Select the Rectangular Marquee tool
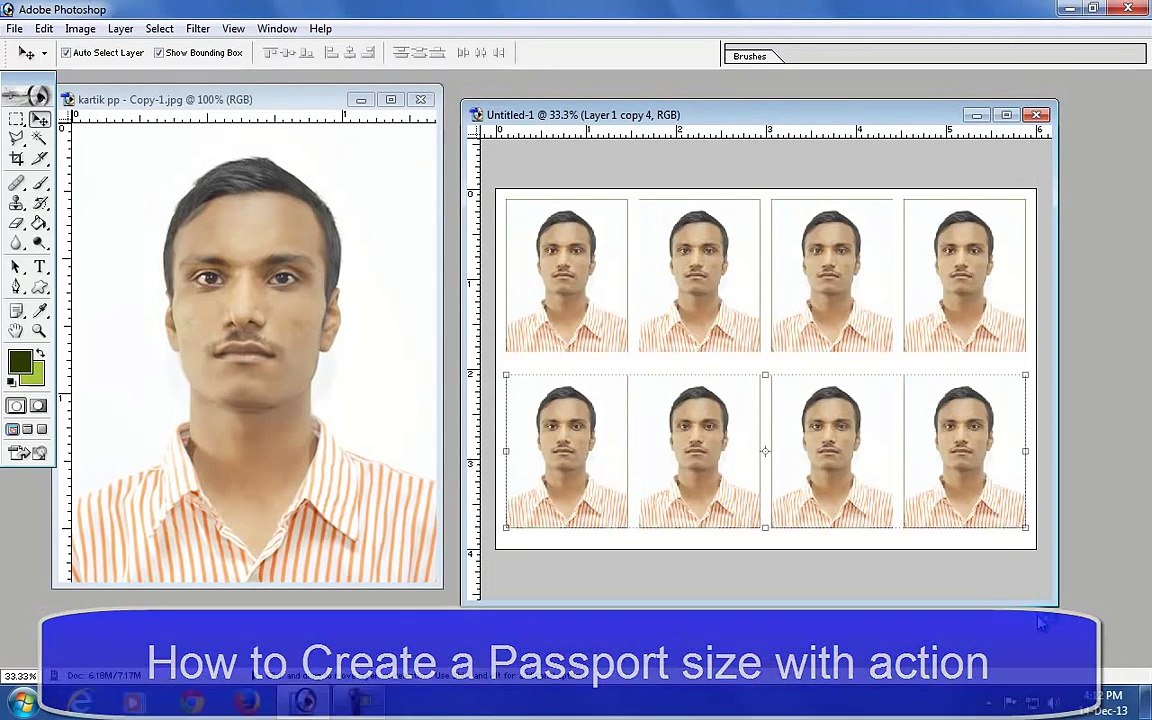 tap(15, 119)
